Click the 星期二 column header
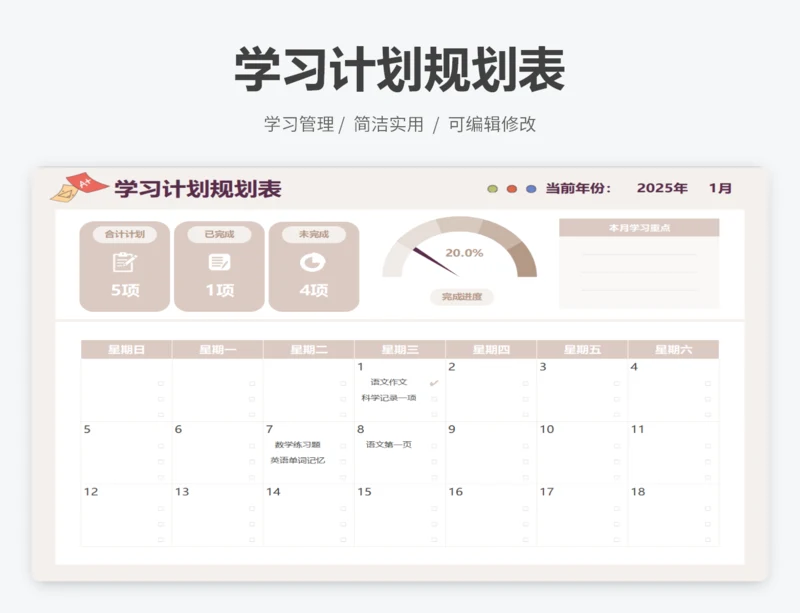This screenshot has height=613, width=800. (x=309, y=350)
